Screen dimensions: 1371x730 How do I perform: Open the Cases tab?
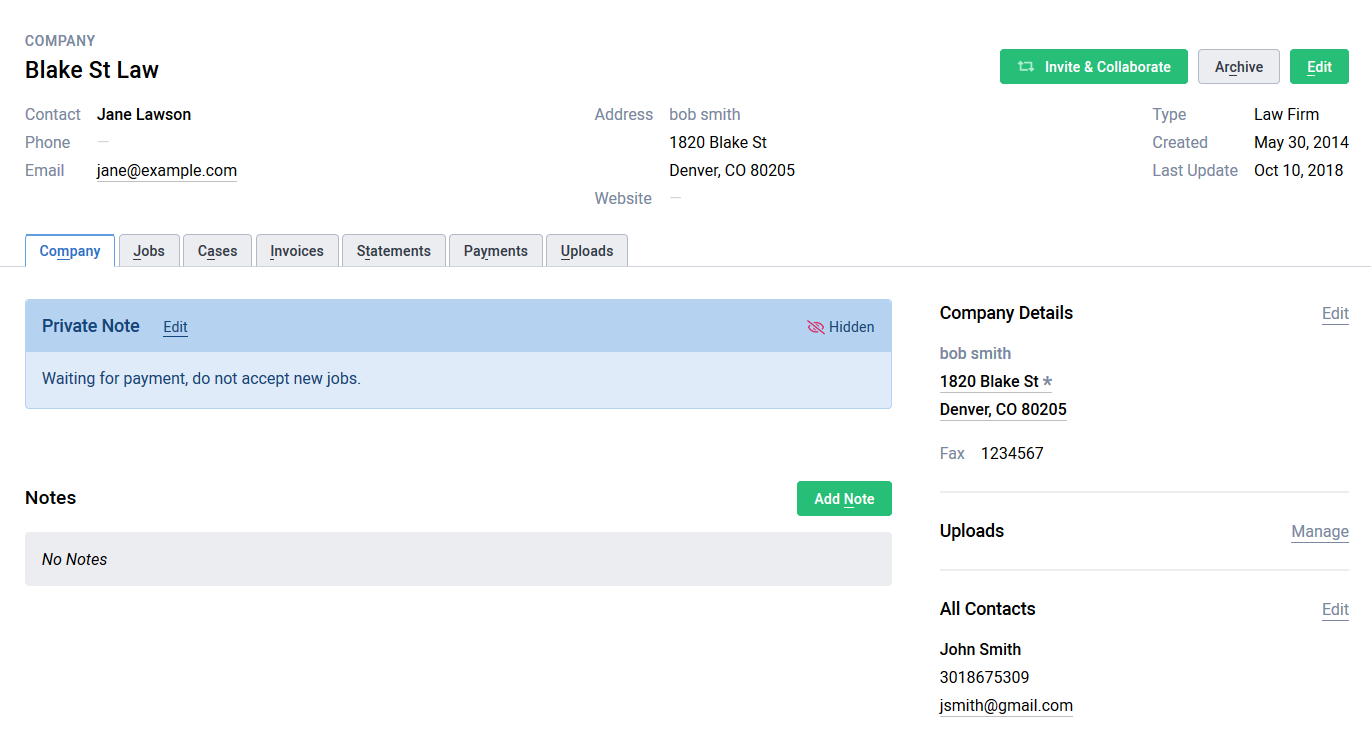coord(217,250)
